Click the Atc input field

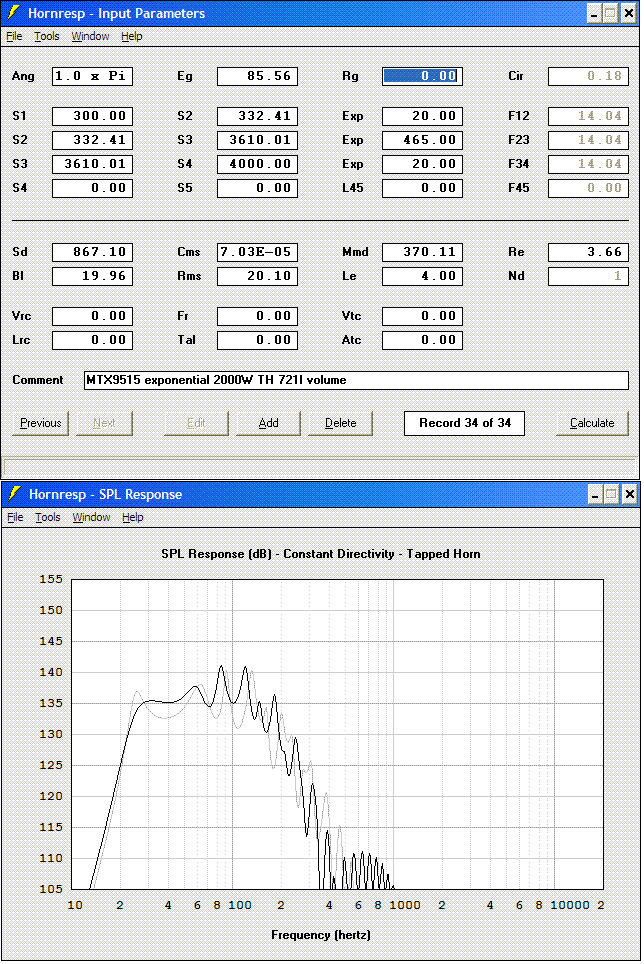(x=422, y=340)
